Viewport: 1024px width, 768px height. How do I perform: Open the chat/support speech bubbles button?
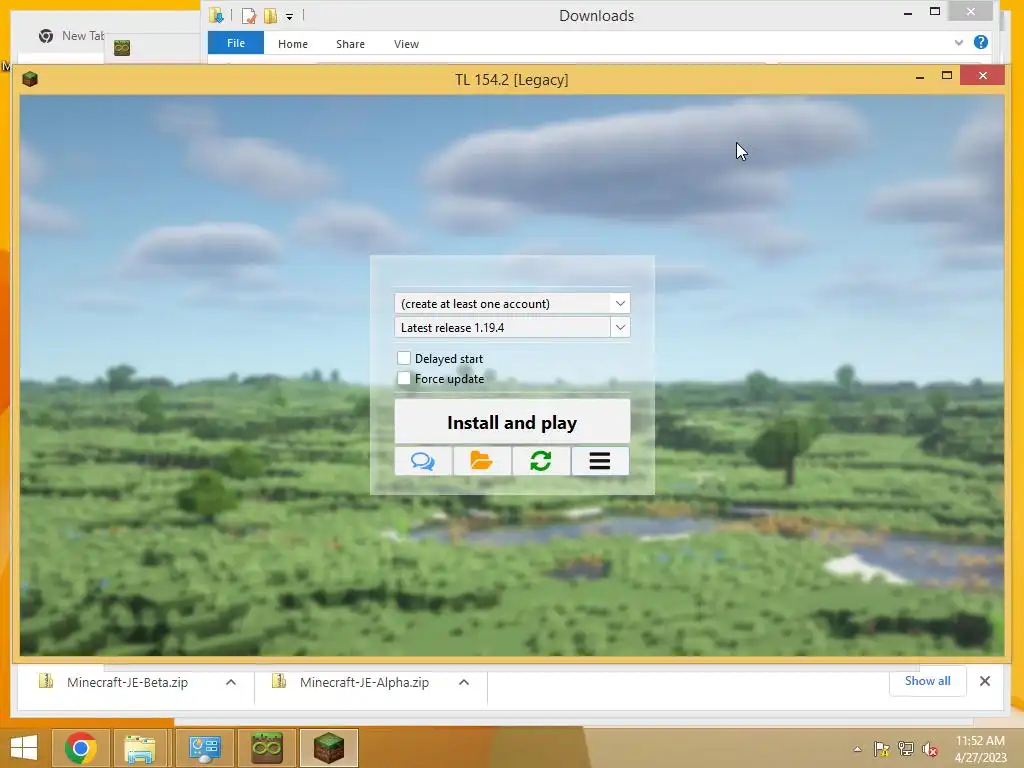pyautogui.click(x=423, y=461)
